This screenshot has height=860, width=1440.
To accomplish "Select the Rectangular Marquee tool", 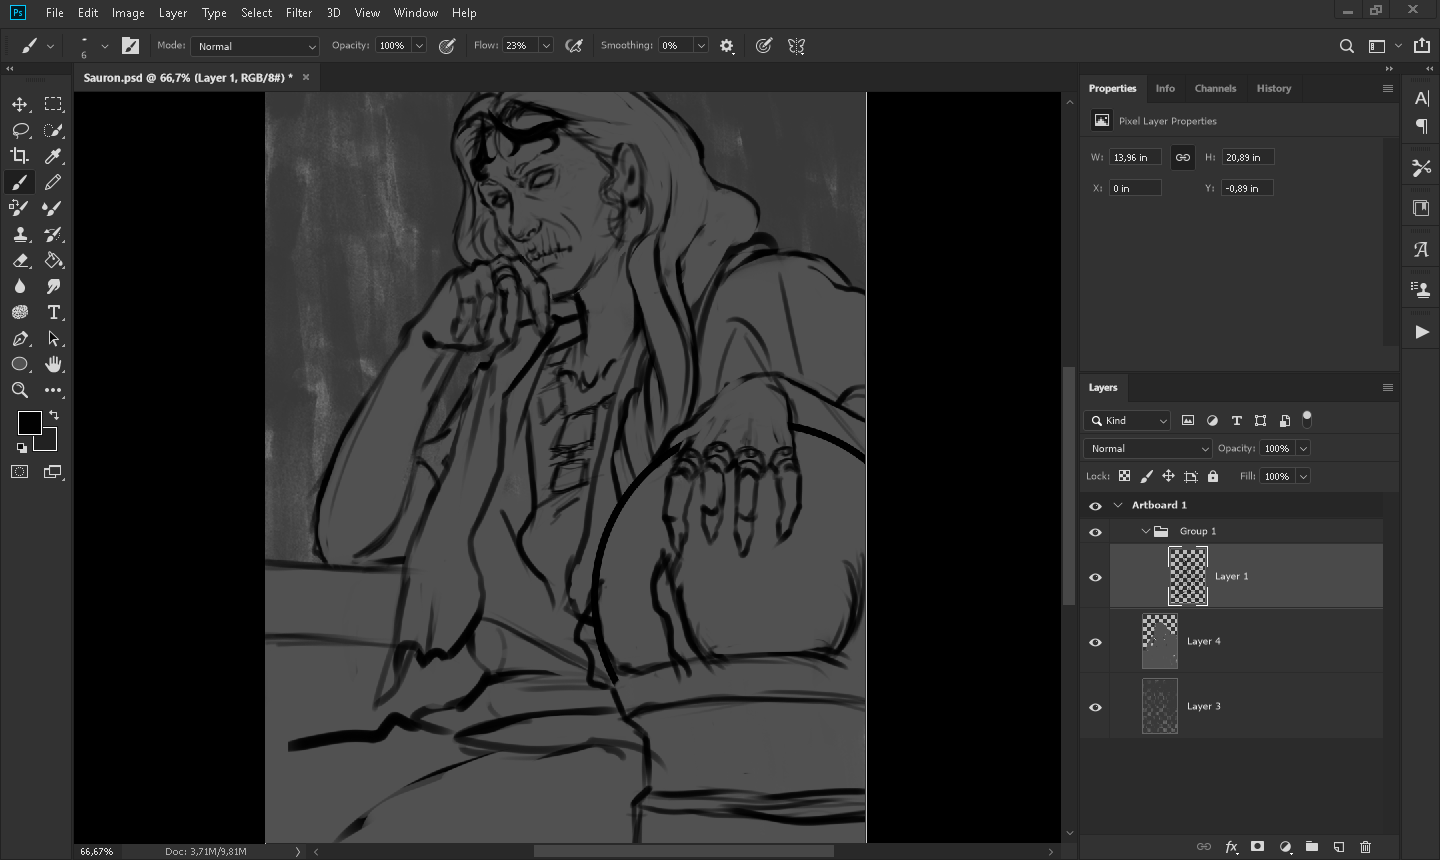I will click(x=53, y=104).
